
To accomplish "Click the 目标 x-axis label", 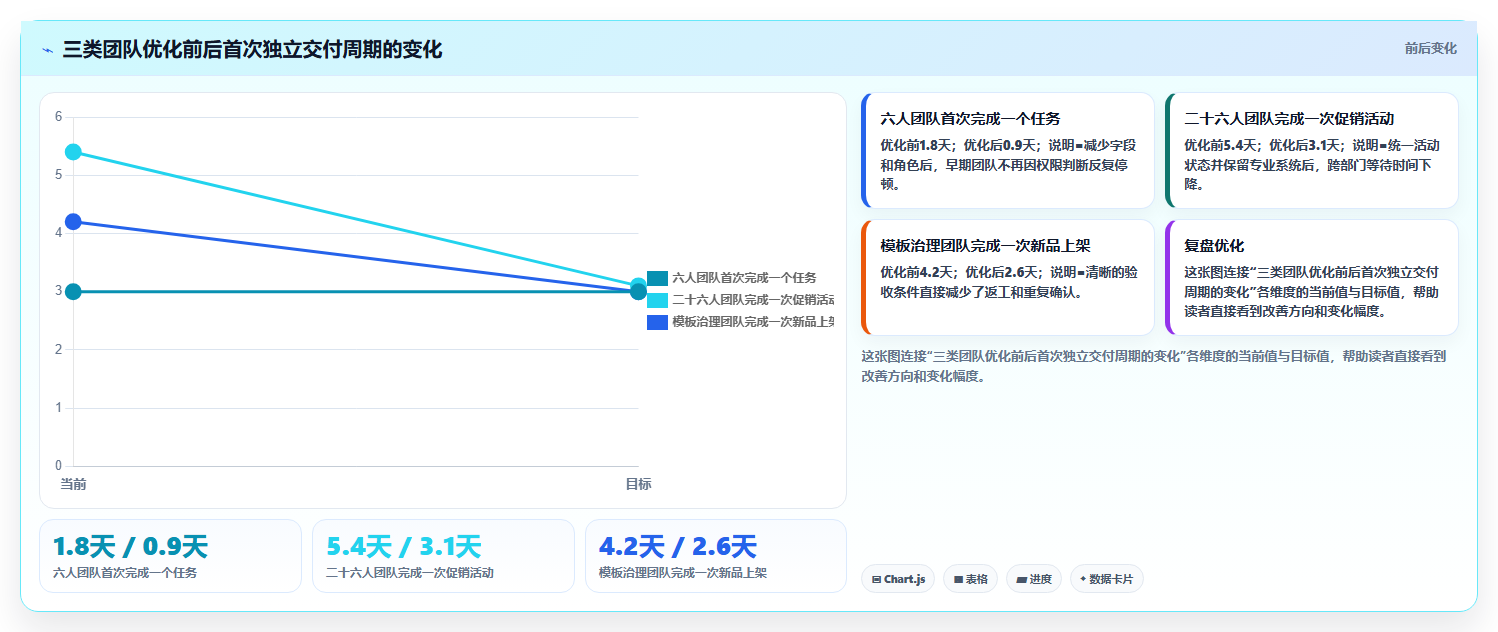I will coord(638,484).
